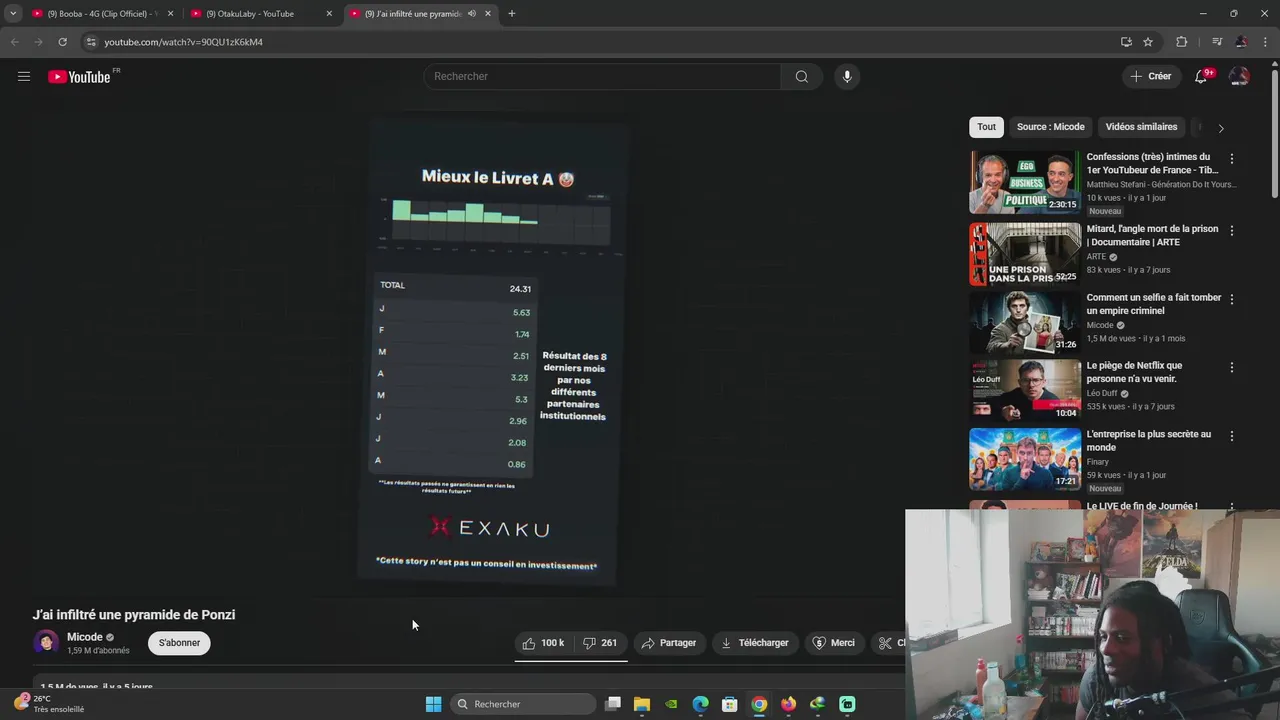
Task: Open the Chrome tab search dropdown
Action: (13, 14)
